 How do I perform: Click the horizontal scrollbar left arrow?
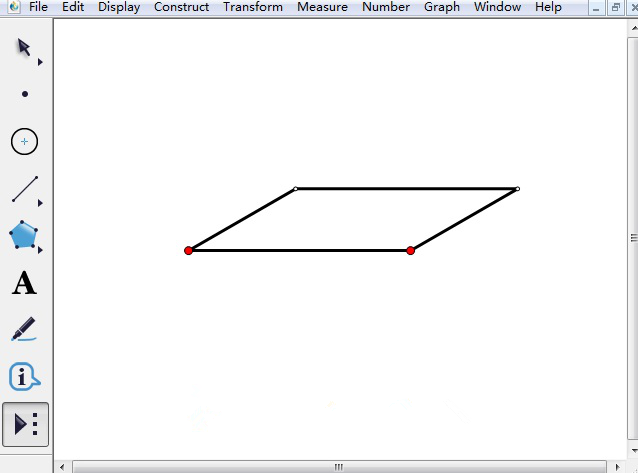click(62, 467)
